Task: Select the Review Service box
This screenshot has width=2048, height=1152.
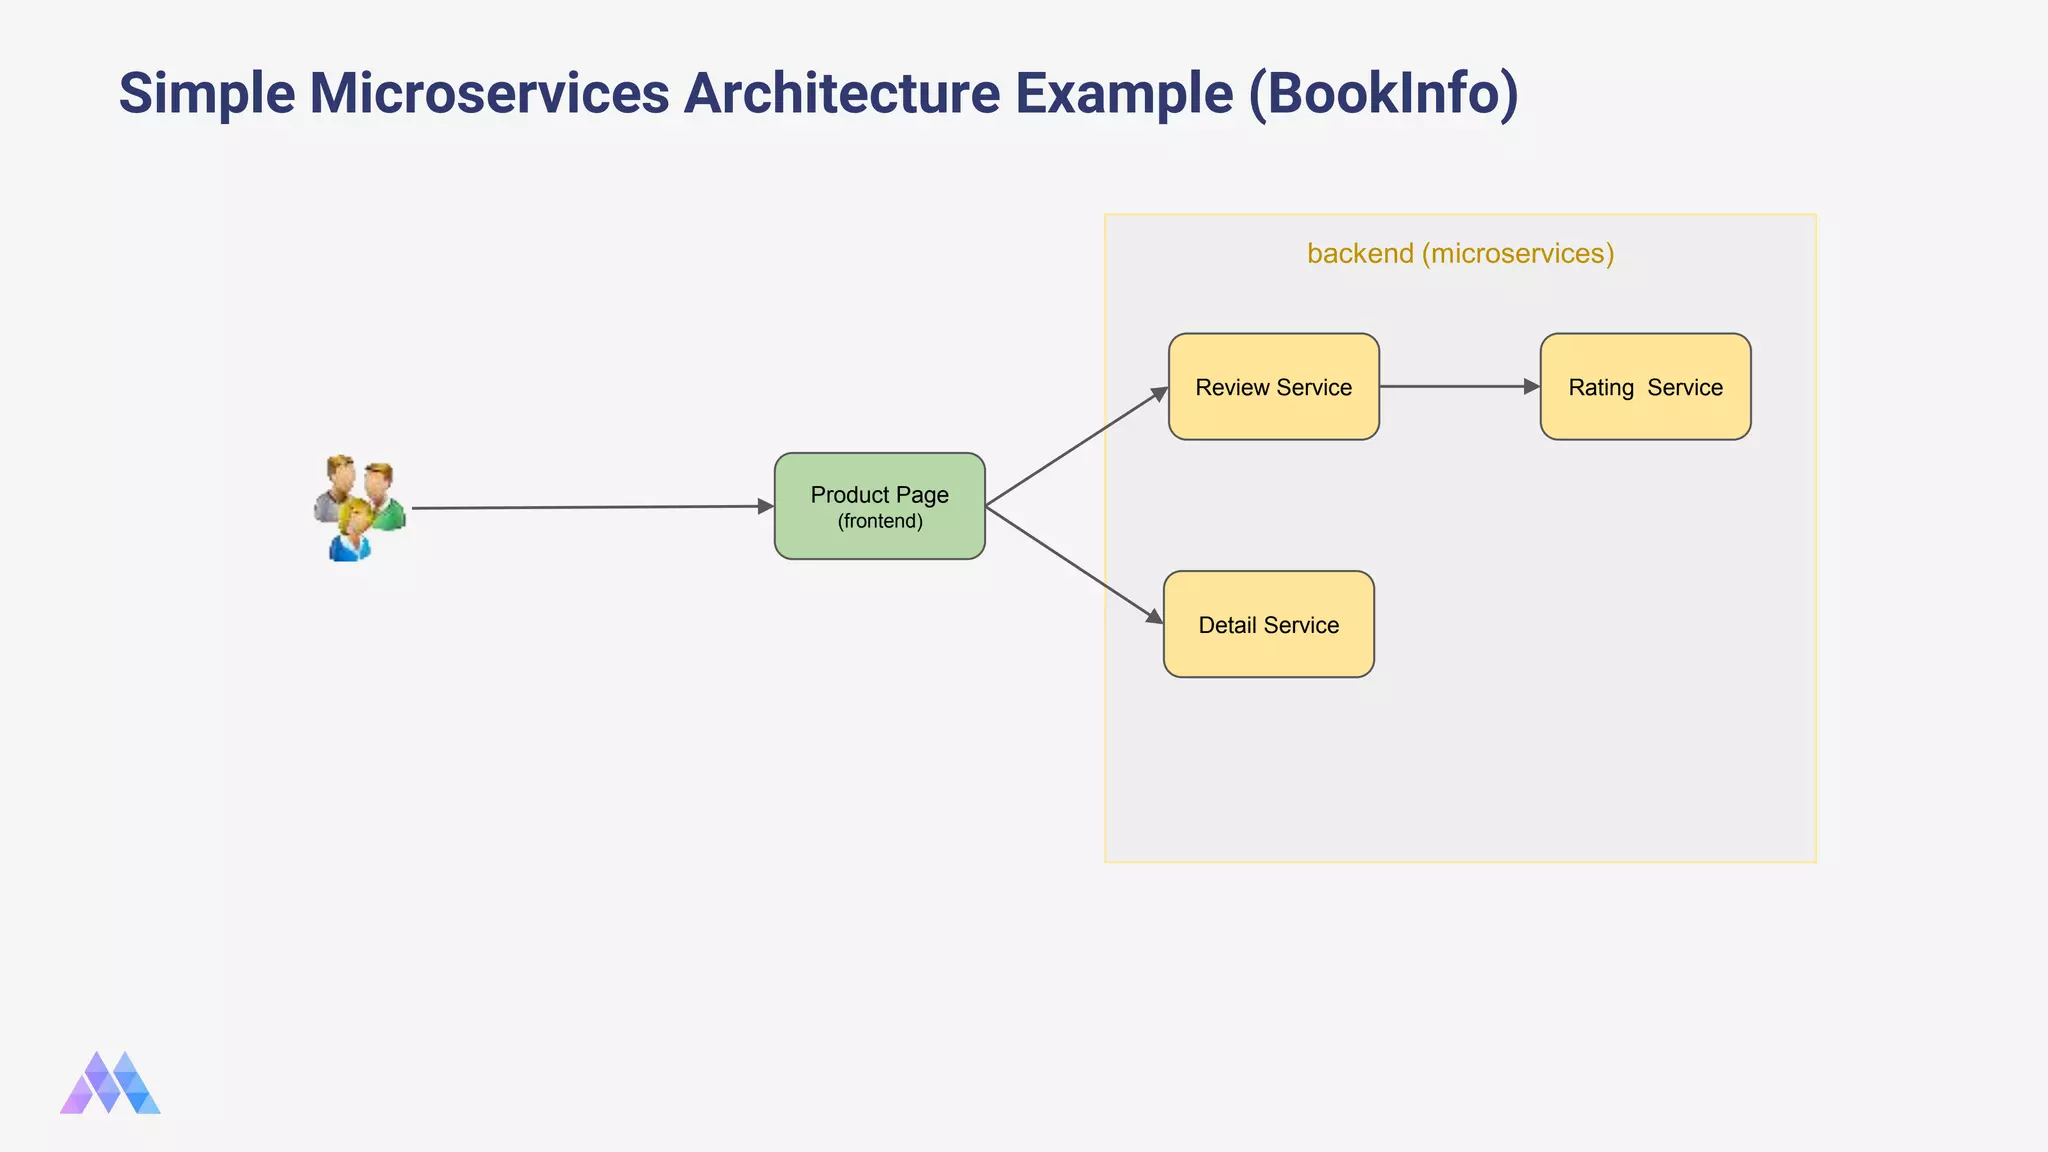Action: (x=1273, y=387)
